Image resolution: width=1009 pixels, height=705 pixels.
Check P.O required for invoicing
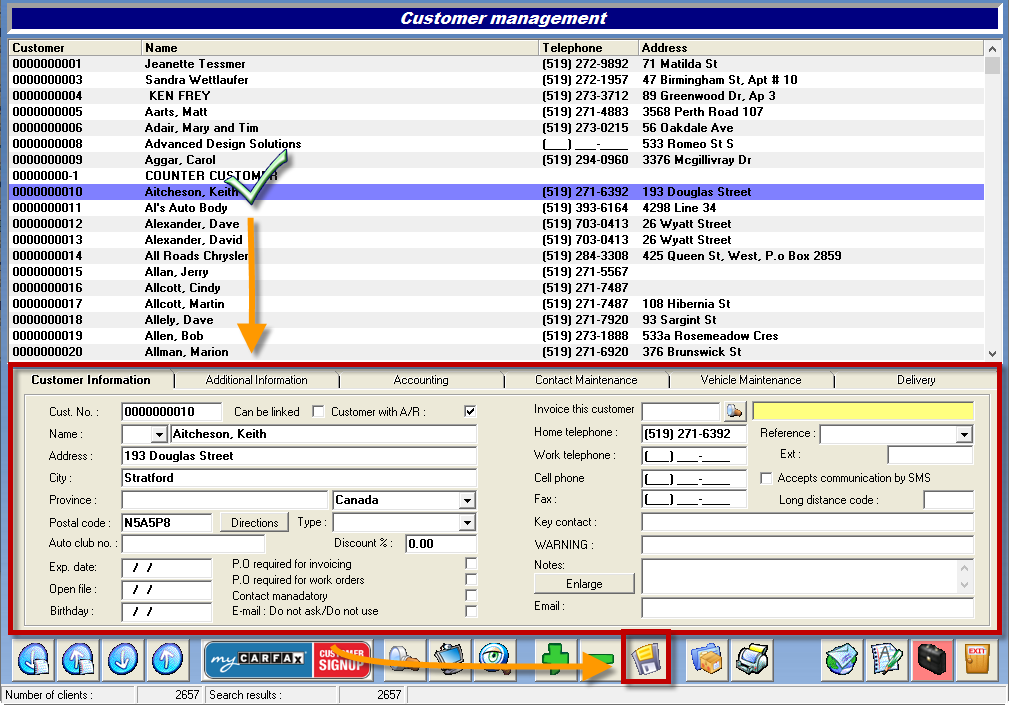(471, 564)
